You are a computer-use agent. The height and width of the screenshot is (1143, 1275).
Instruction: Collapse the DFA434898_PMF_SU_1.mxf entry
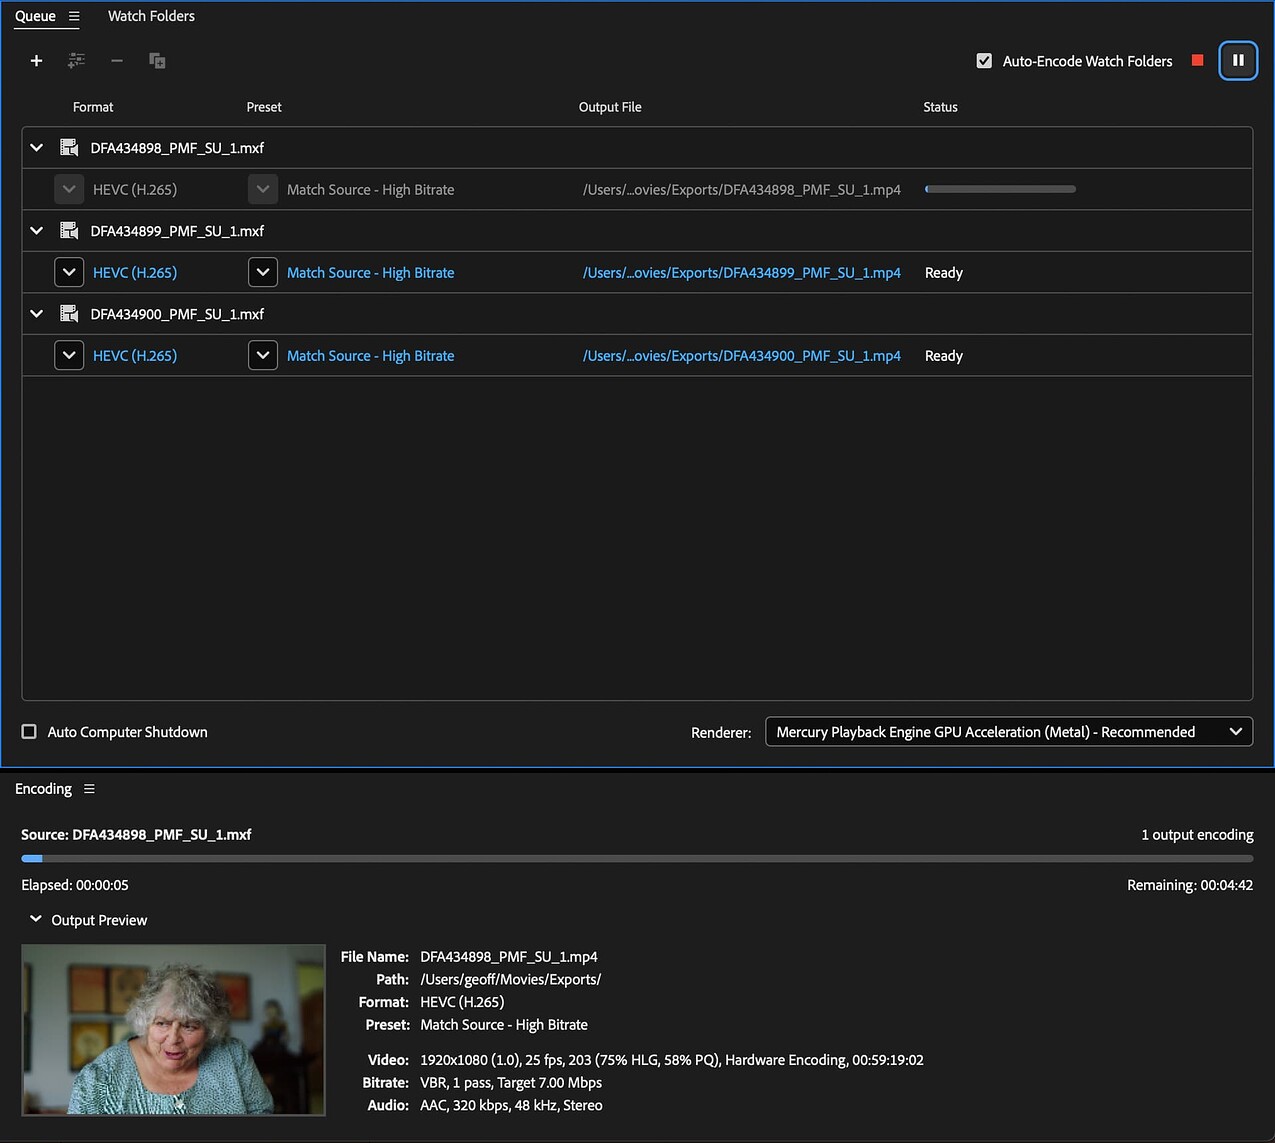[36, 147]
